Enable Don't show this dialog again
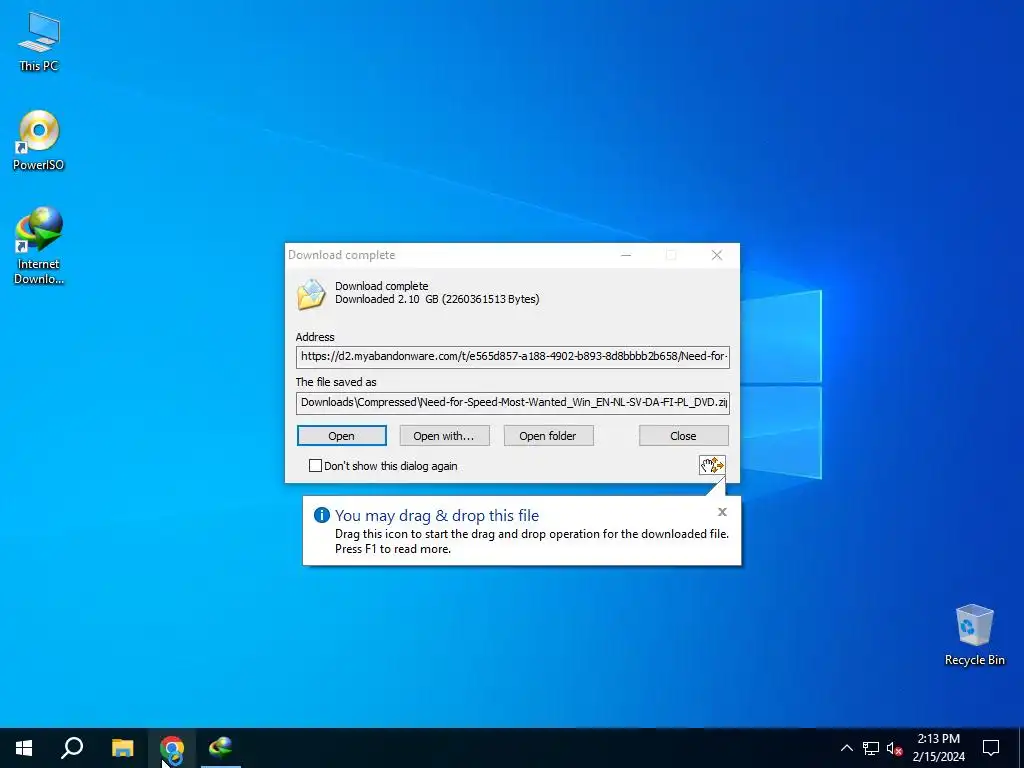This screenshot has height=768, width=1024. pyautogui.click(x=315, y=466)
